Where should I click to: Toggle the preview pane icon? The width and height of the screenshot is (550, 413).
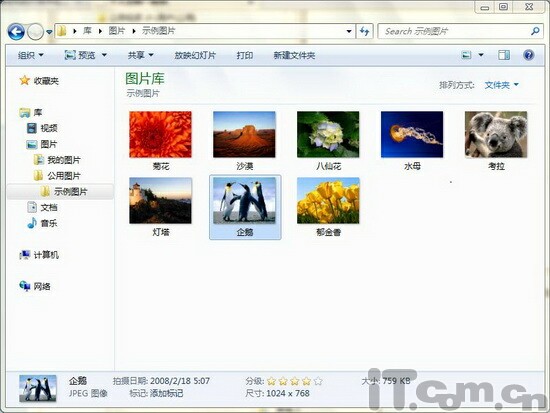click(x=504, y=55)
